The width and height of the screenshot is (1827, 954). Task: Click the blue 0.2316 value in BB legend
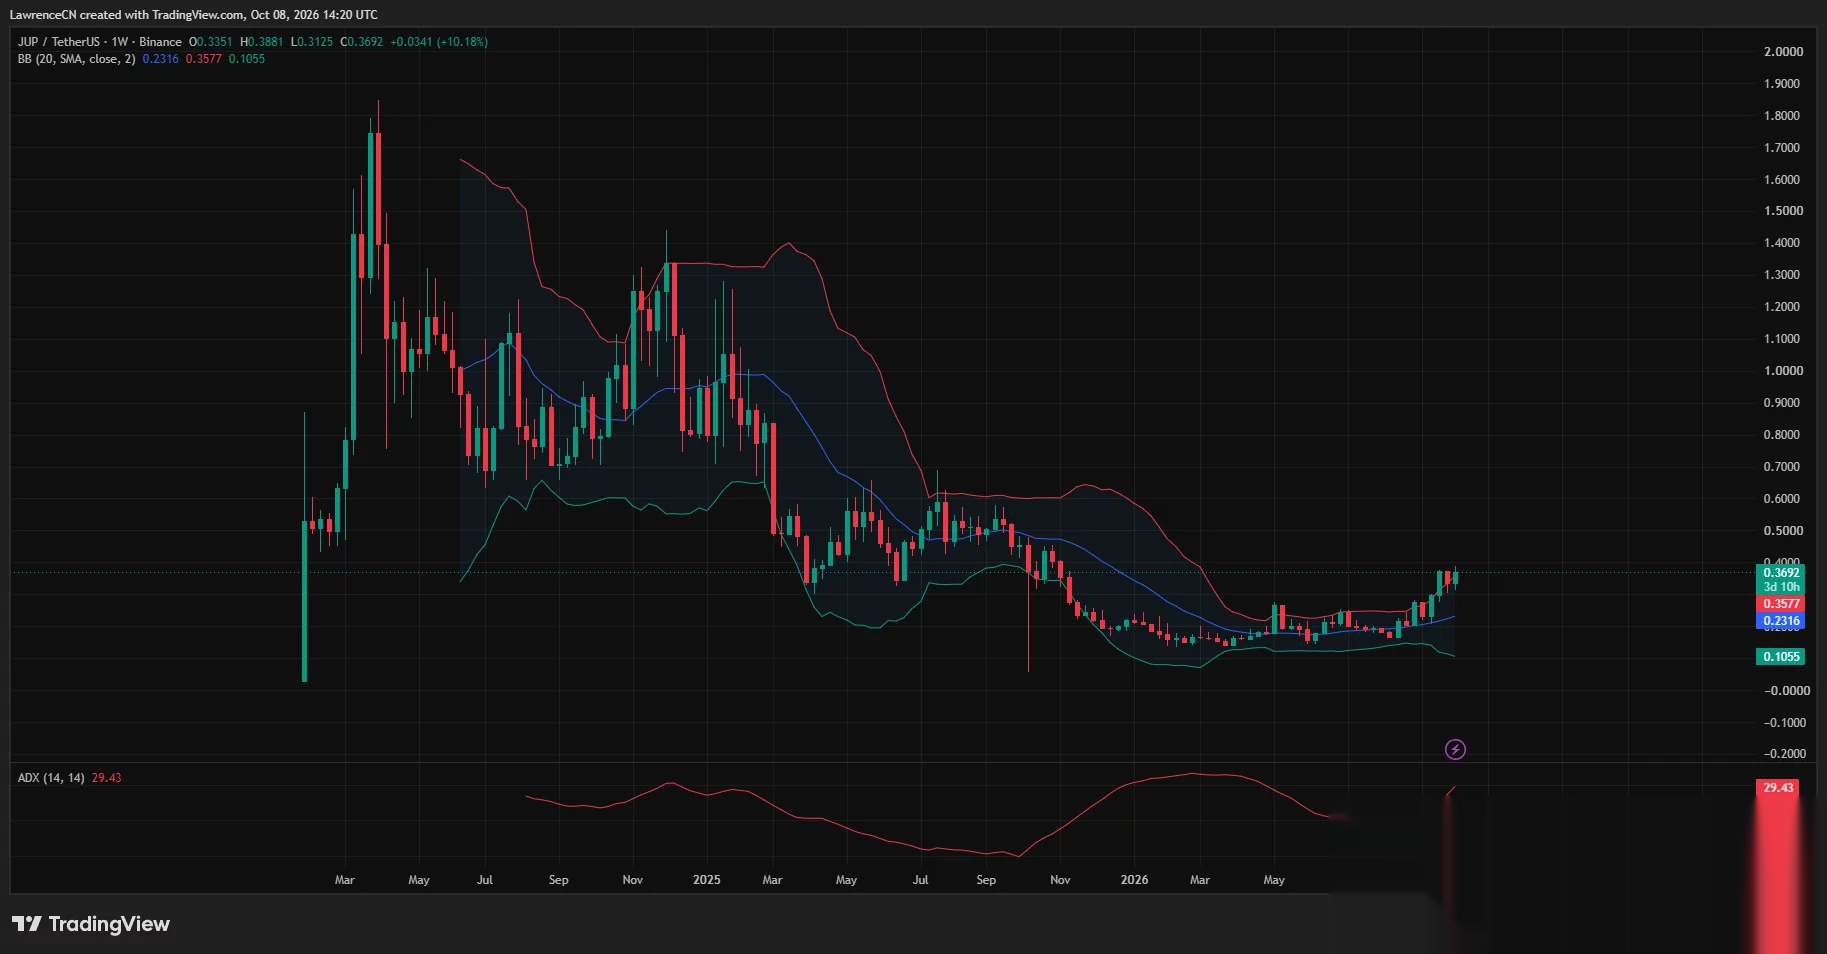(161, 59)
